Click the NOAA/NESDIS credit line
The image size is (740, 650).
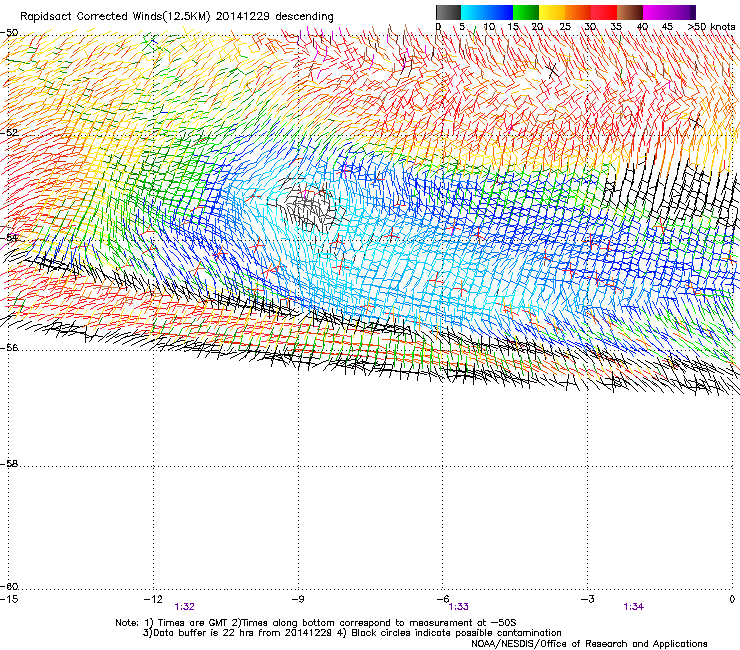(589, 644)
